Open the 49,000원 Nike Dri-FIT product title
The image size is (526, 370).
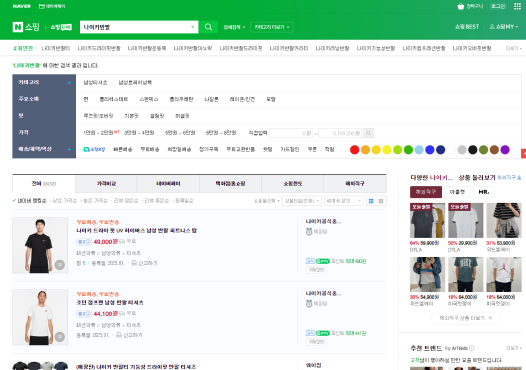pos(137,231)
